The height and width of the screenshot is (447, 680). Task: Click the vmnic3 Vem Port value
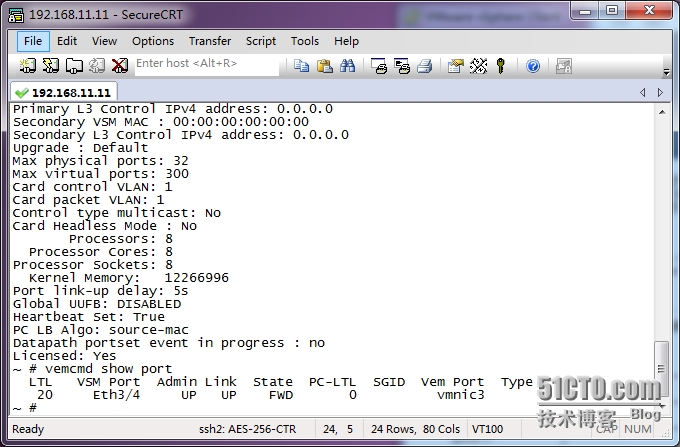pos(461,395)
